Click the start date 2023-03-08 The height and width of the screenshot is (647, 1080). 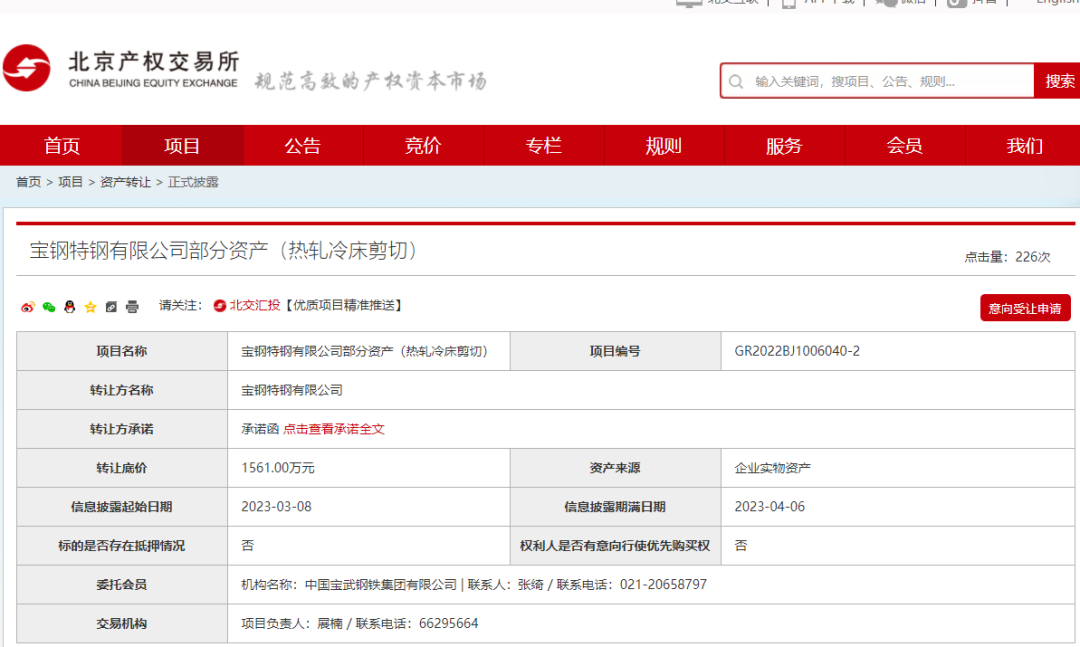276,506
